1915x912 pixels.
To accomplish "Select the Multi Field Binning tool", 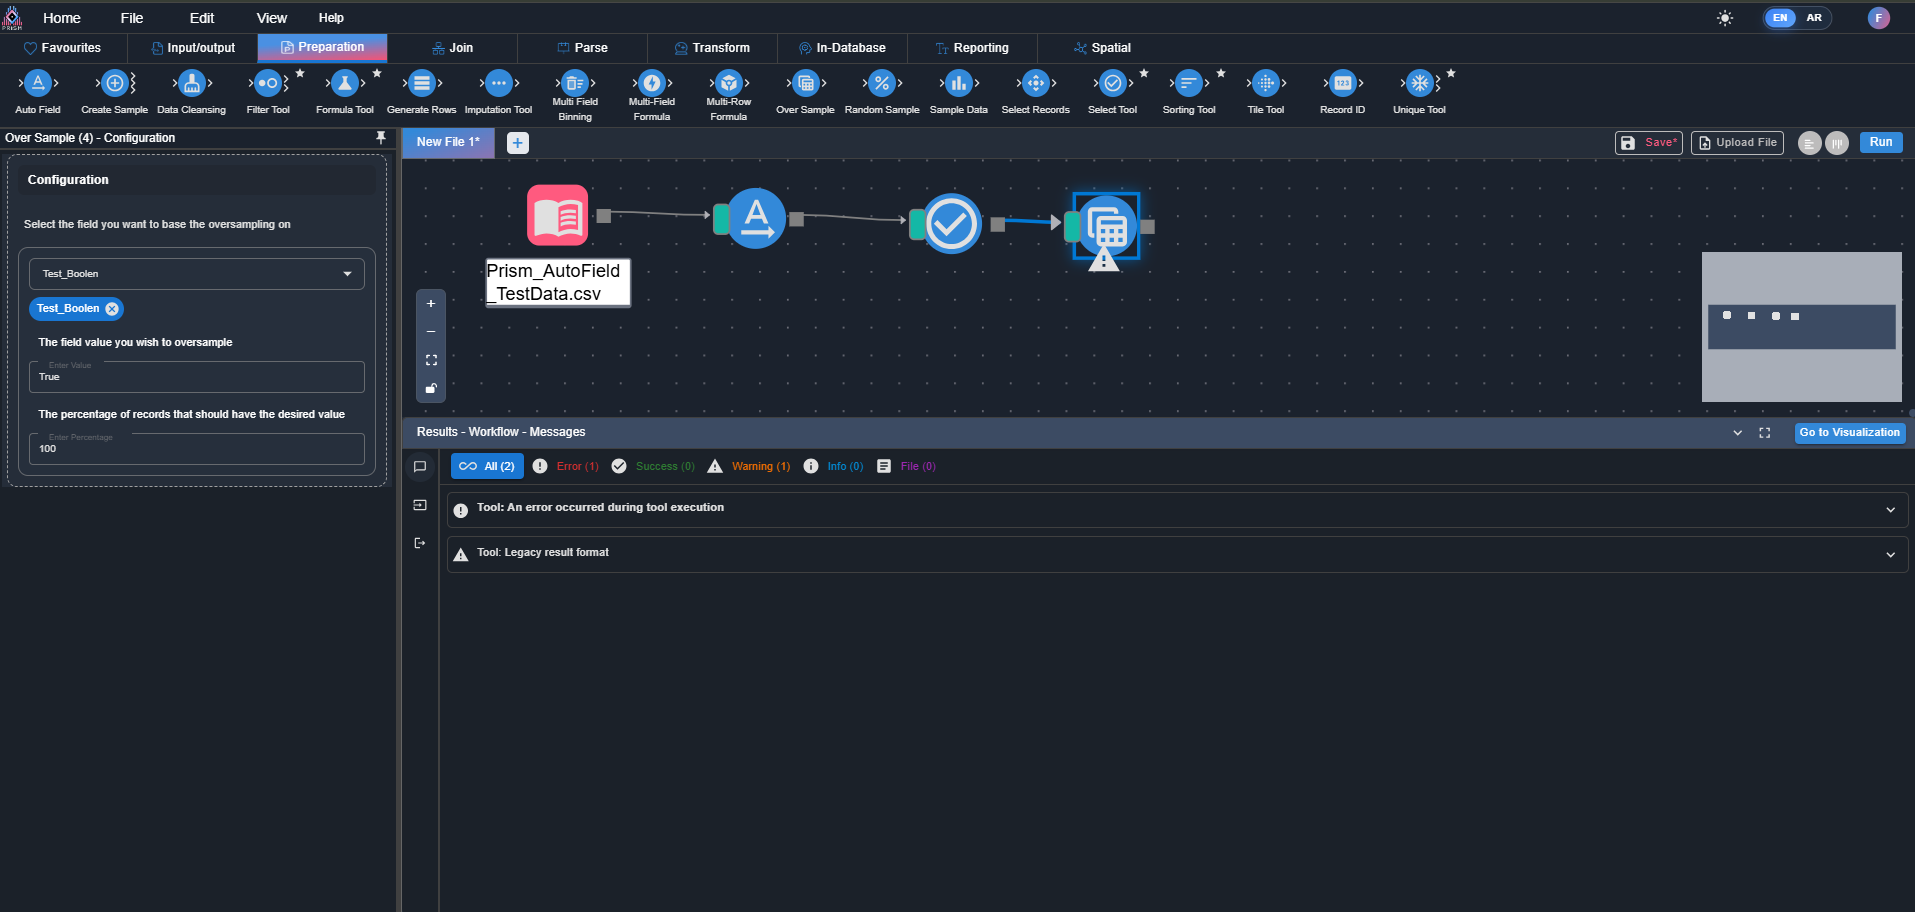I will (x=574, y=84).
